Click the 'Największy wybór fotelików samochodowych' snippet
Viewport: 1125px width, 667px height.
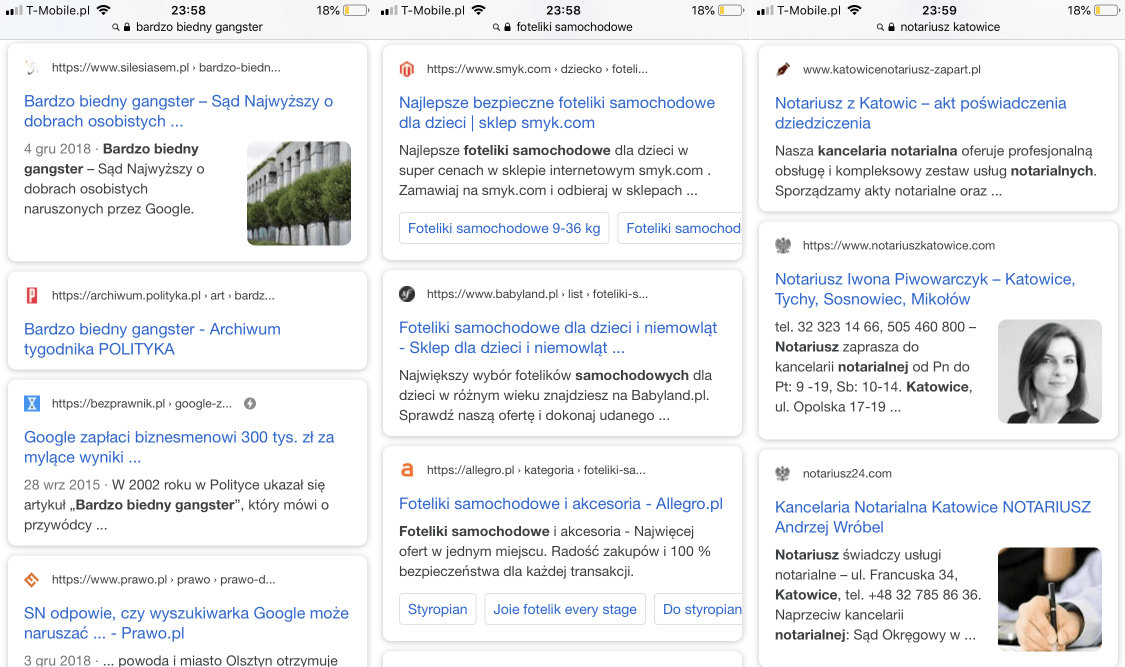pyautogui.click(x=555, y=395)
